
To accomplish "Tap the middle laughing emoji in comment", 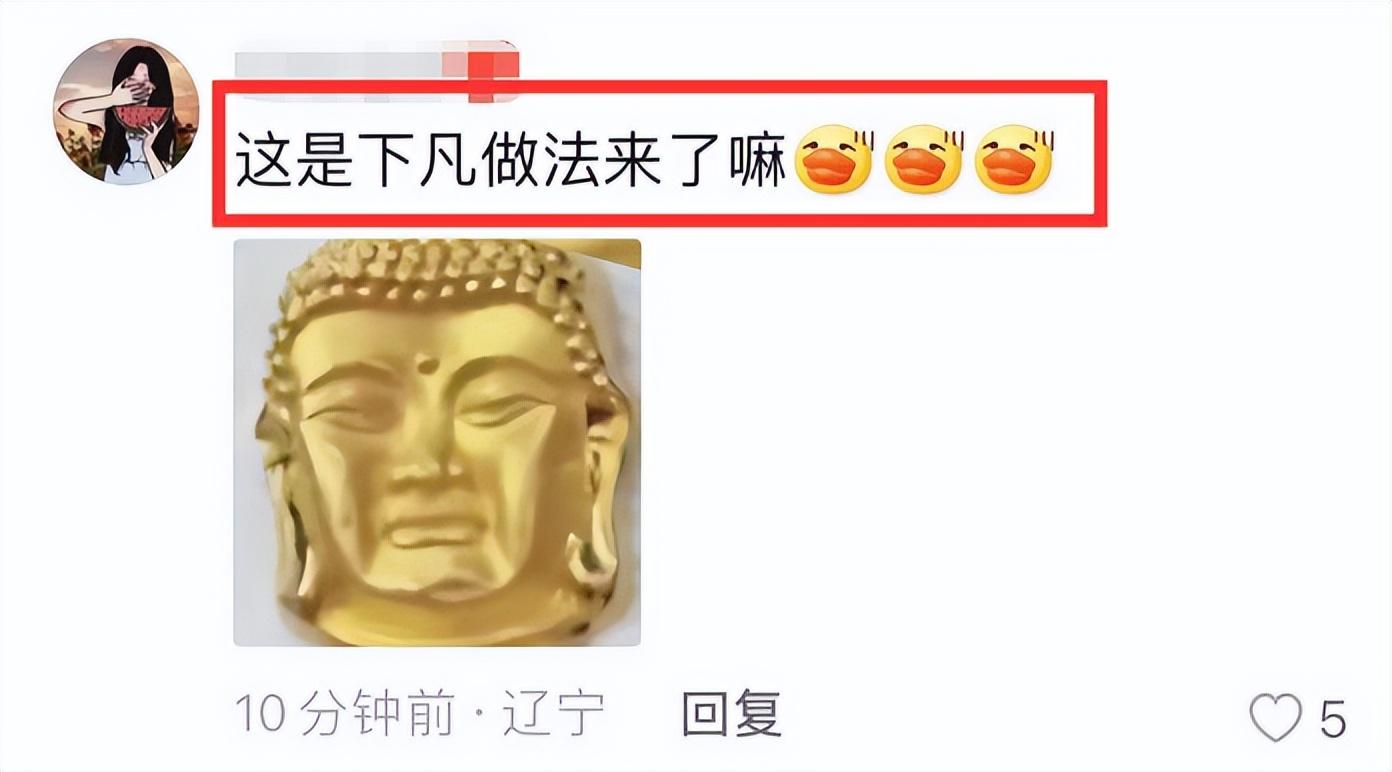I will point(924,158).
